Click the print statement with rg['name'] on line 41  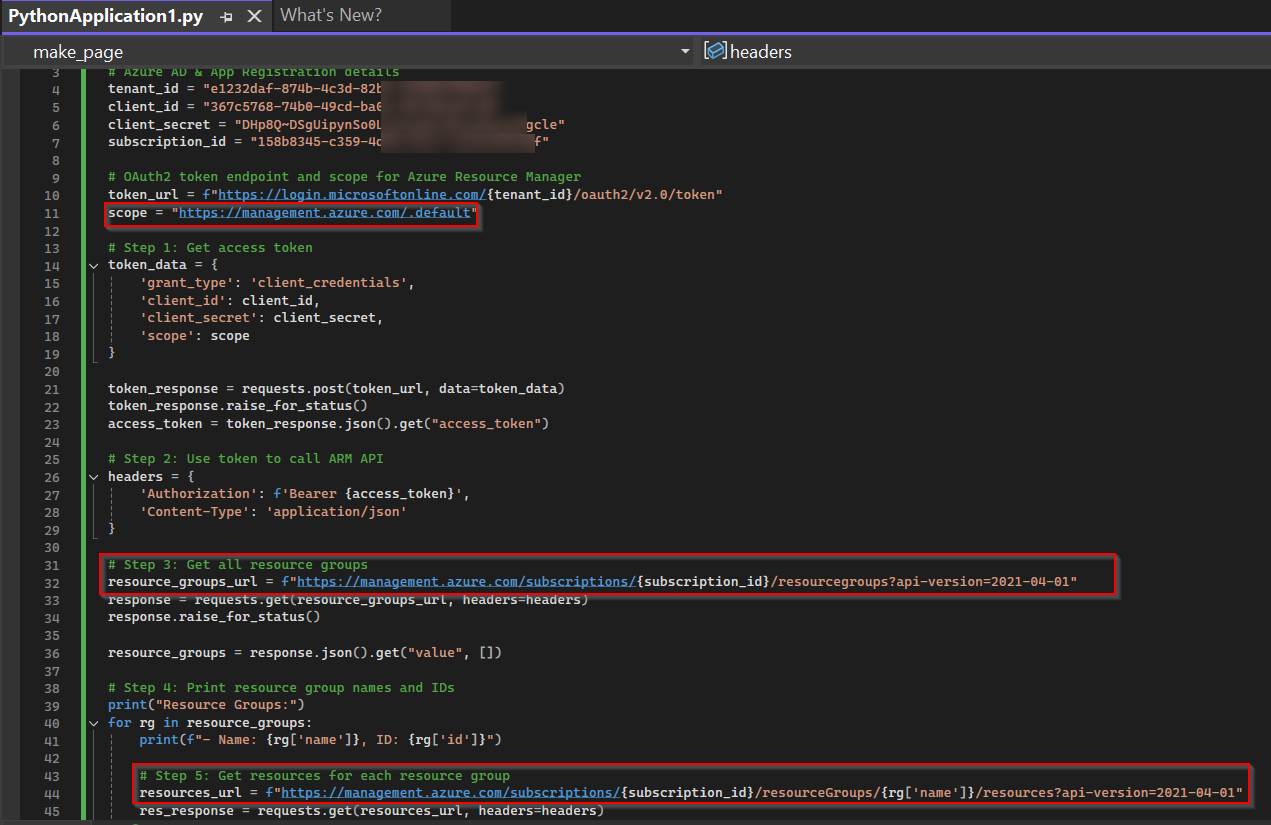coord(320,741)
